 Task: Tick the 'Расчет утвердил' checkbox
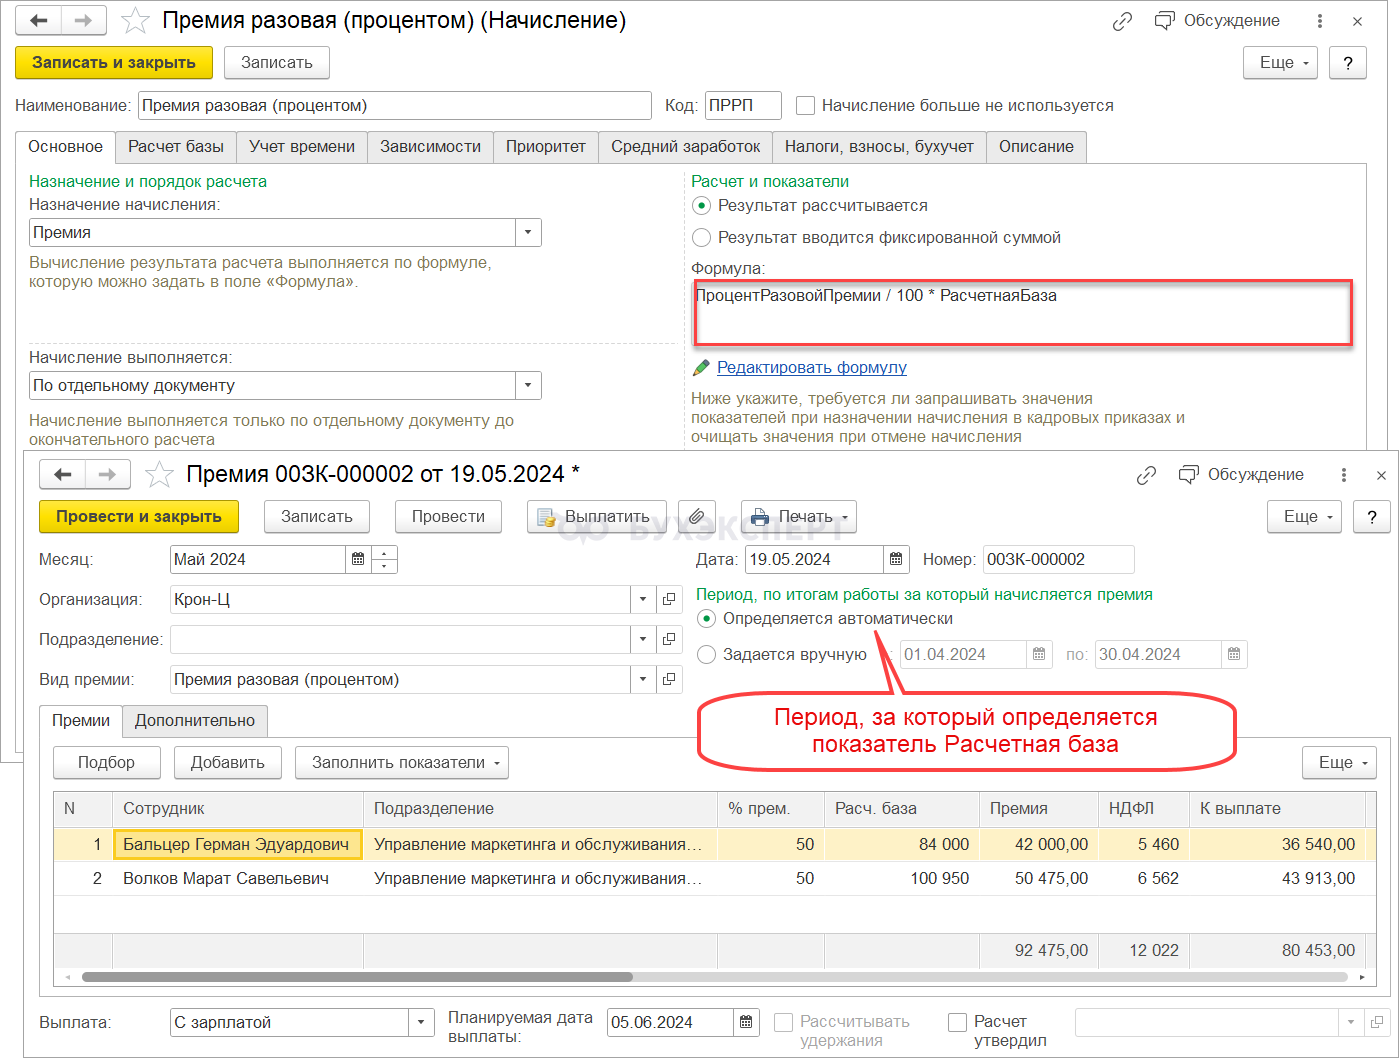tap(957, 1022)
